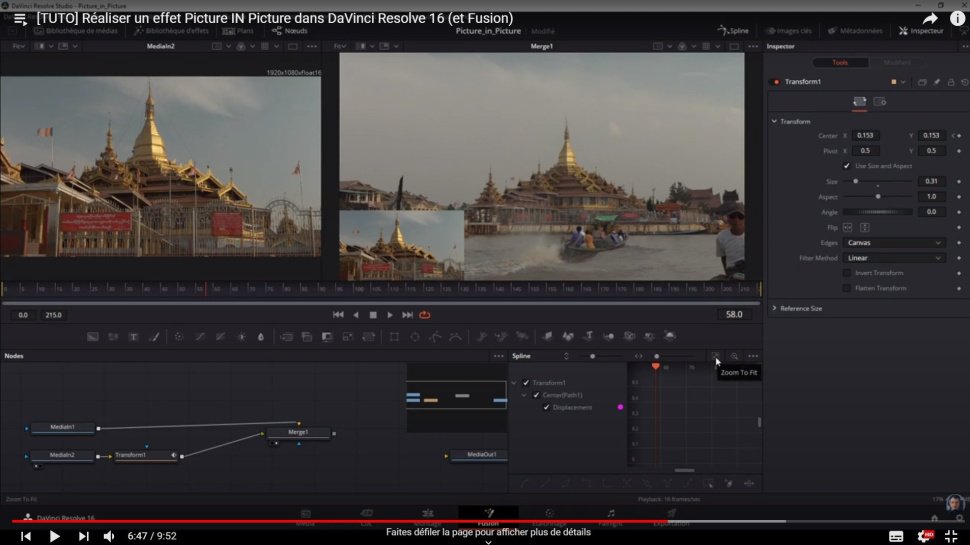
Task: Open the Spline panel options dots
Action: [x=753, y=356]
